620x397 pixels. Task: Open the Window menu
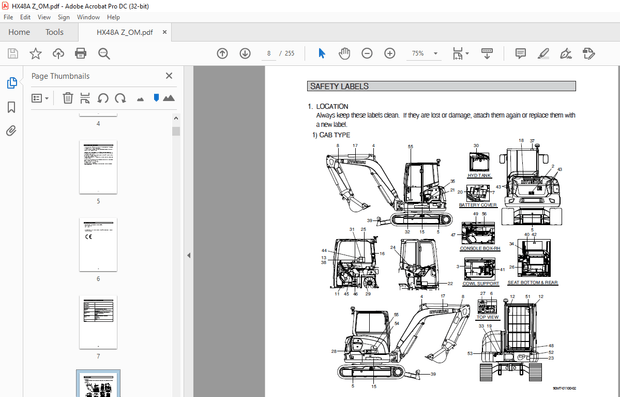[88, 17]
